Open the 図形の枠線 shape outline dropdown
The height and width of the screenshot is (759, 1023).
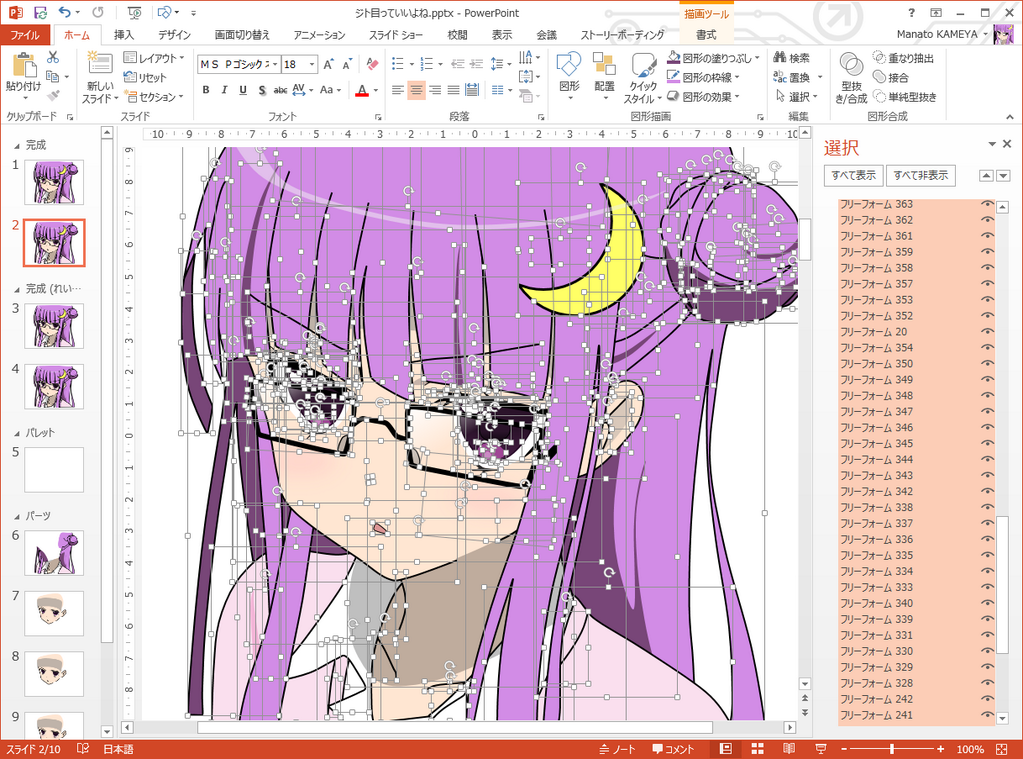click(703, 78)
